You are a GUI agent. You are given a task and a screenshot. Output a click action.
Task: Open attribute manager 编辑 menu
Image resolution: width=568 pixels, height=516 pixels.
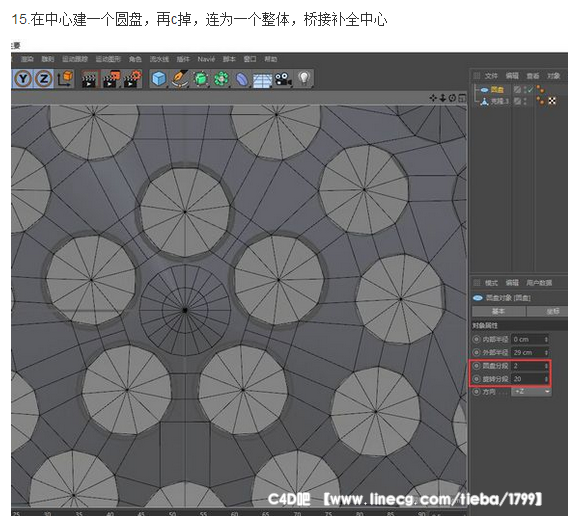512,283
